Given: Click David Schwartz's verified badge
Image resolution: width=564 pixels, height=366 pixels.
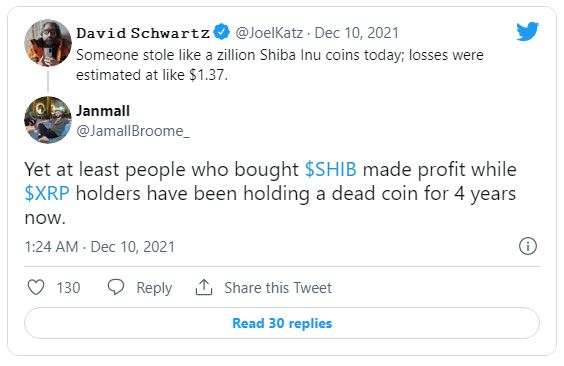Looking at the screenshot, I should 222,32.
